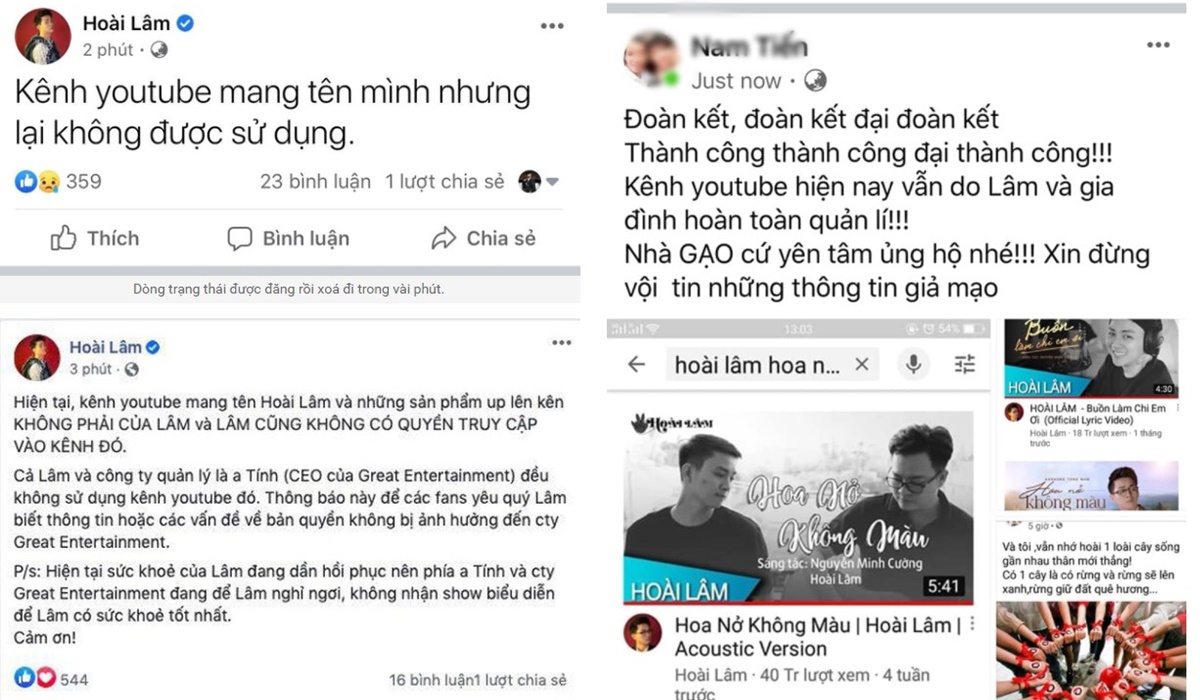Viewport: 1200px width, 700px height.
Task: Click the Bình luận comment button
Action: tap(288, 238)
